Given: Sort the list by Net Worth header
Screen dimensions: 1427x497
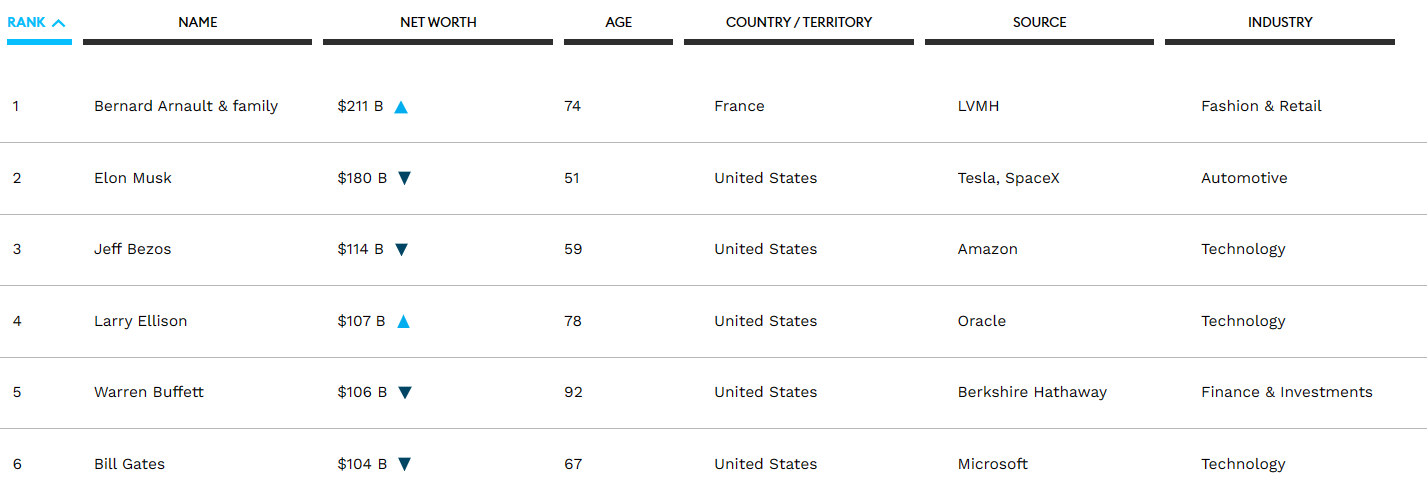Looking at the screenshot, I should coord(438,22).
